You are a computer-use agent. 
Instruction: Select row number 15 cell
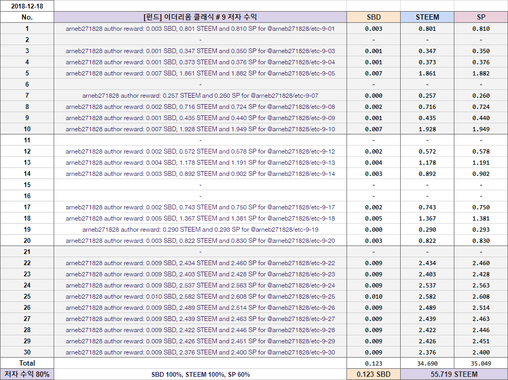(27, 185)
